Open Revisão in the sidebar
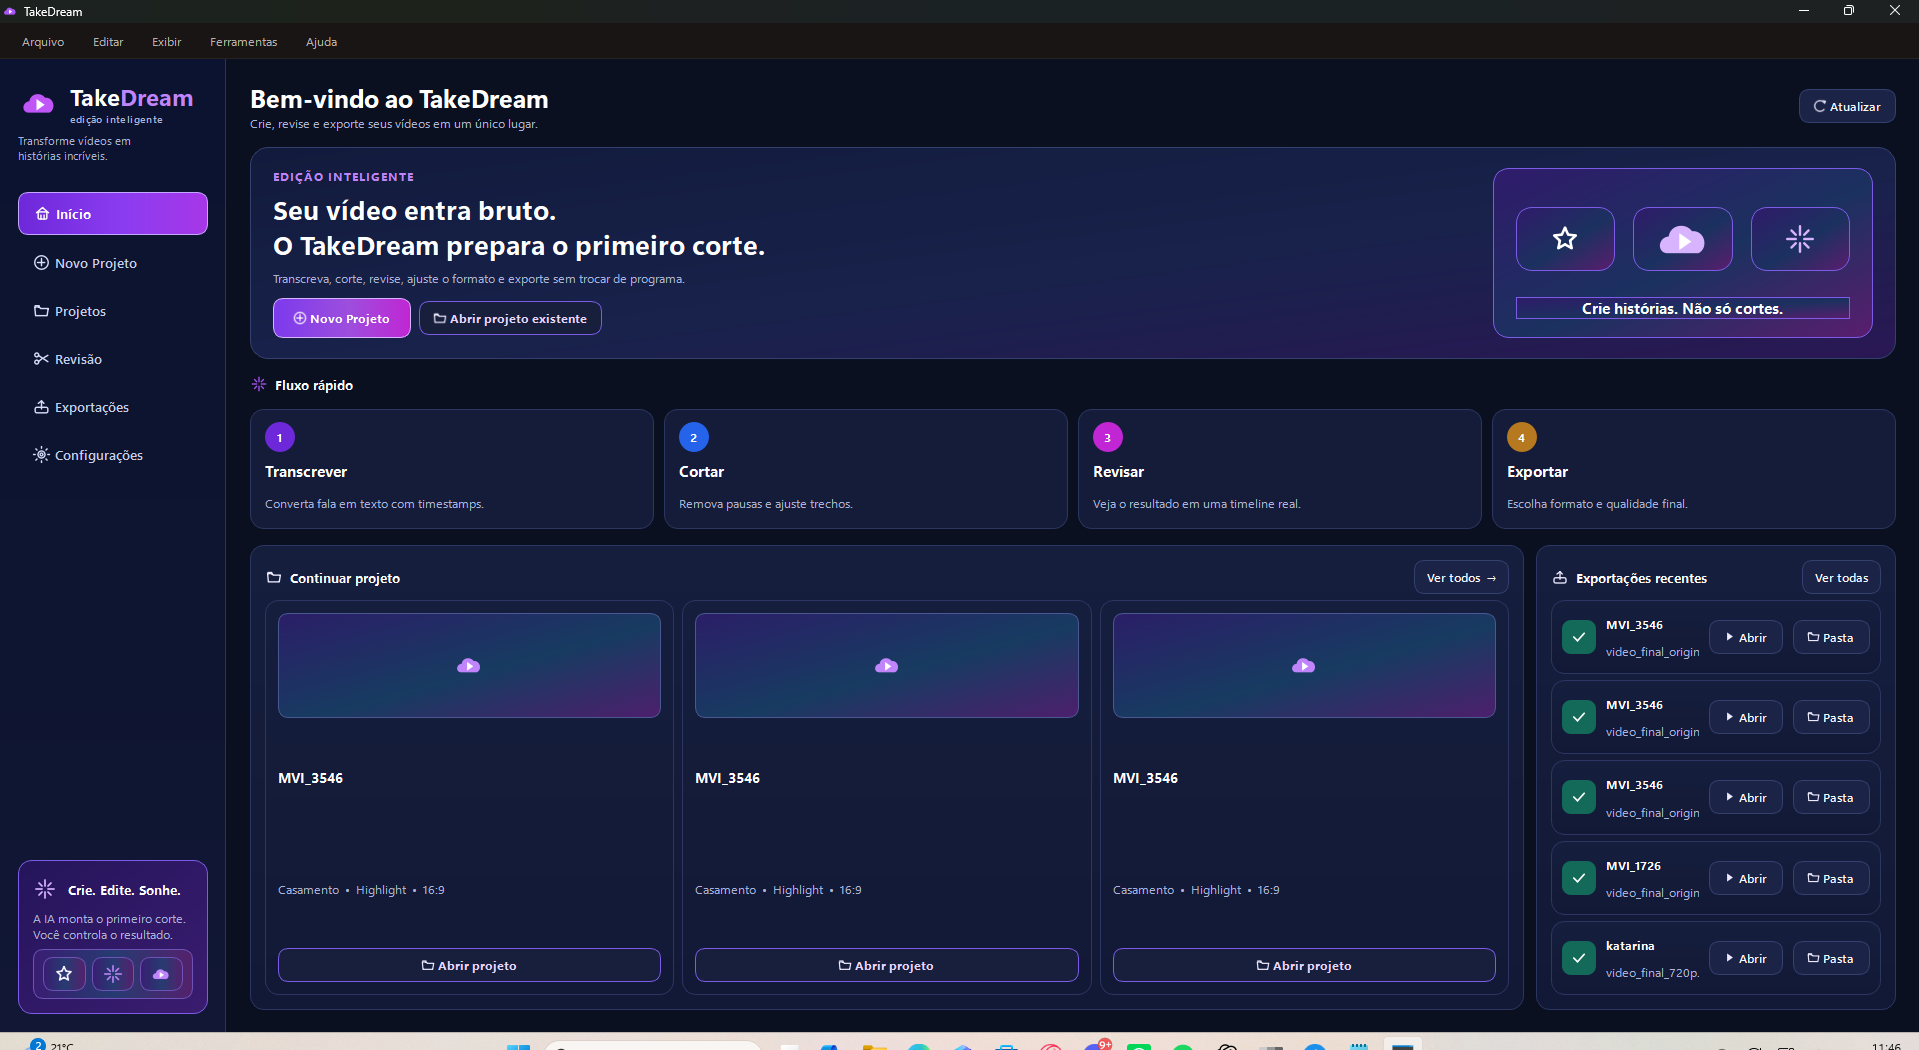The width and height of the screenshot is (1919, 1050). [x=113, y=359]
